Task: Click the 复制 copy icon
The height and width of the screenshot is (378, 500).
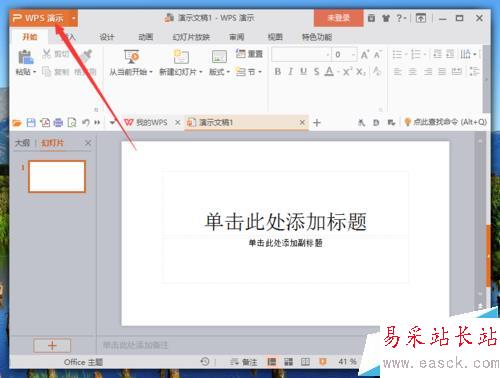Action: click(x=47, y=71)
